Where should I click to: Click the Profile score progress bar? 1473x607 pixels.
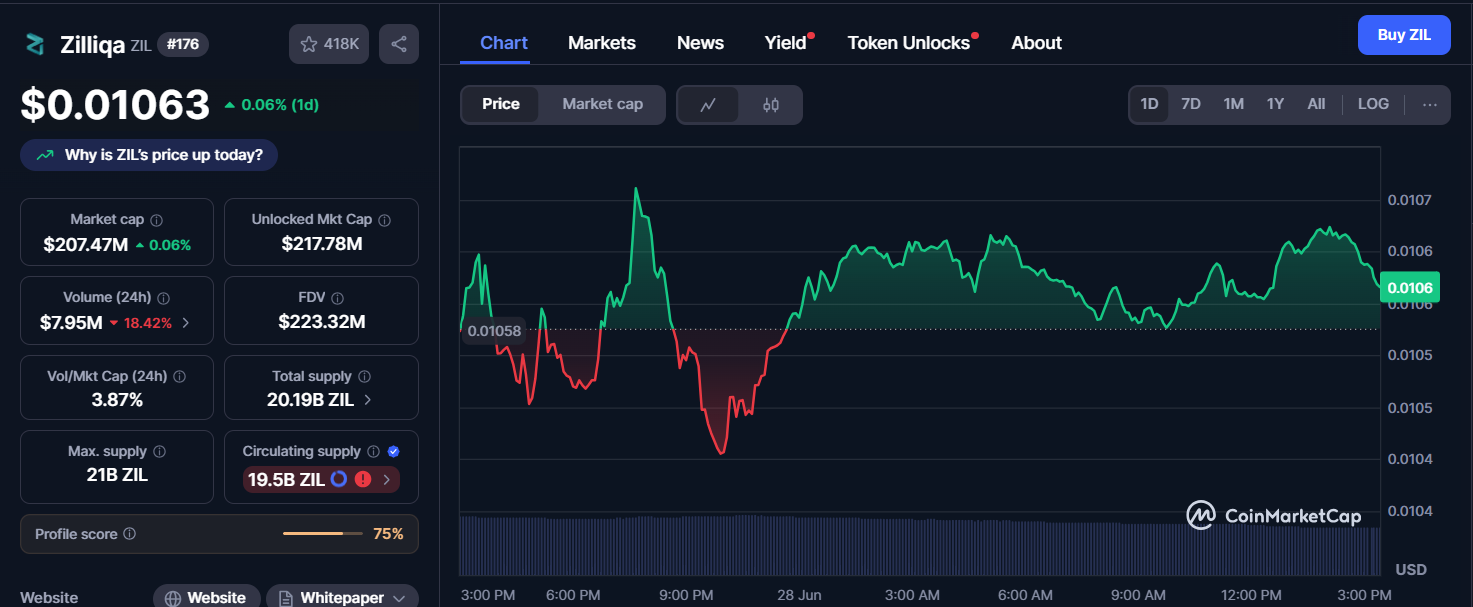pyautogui.click(x=323, y=534)
